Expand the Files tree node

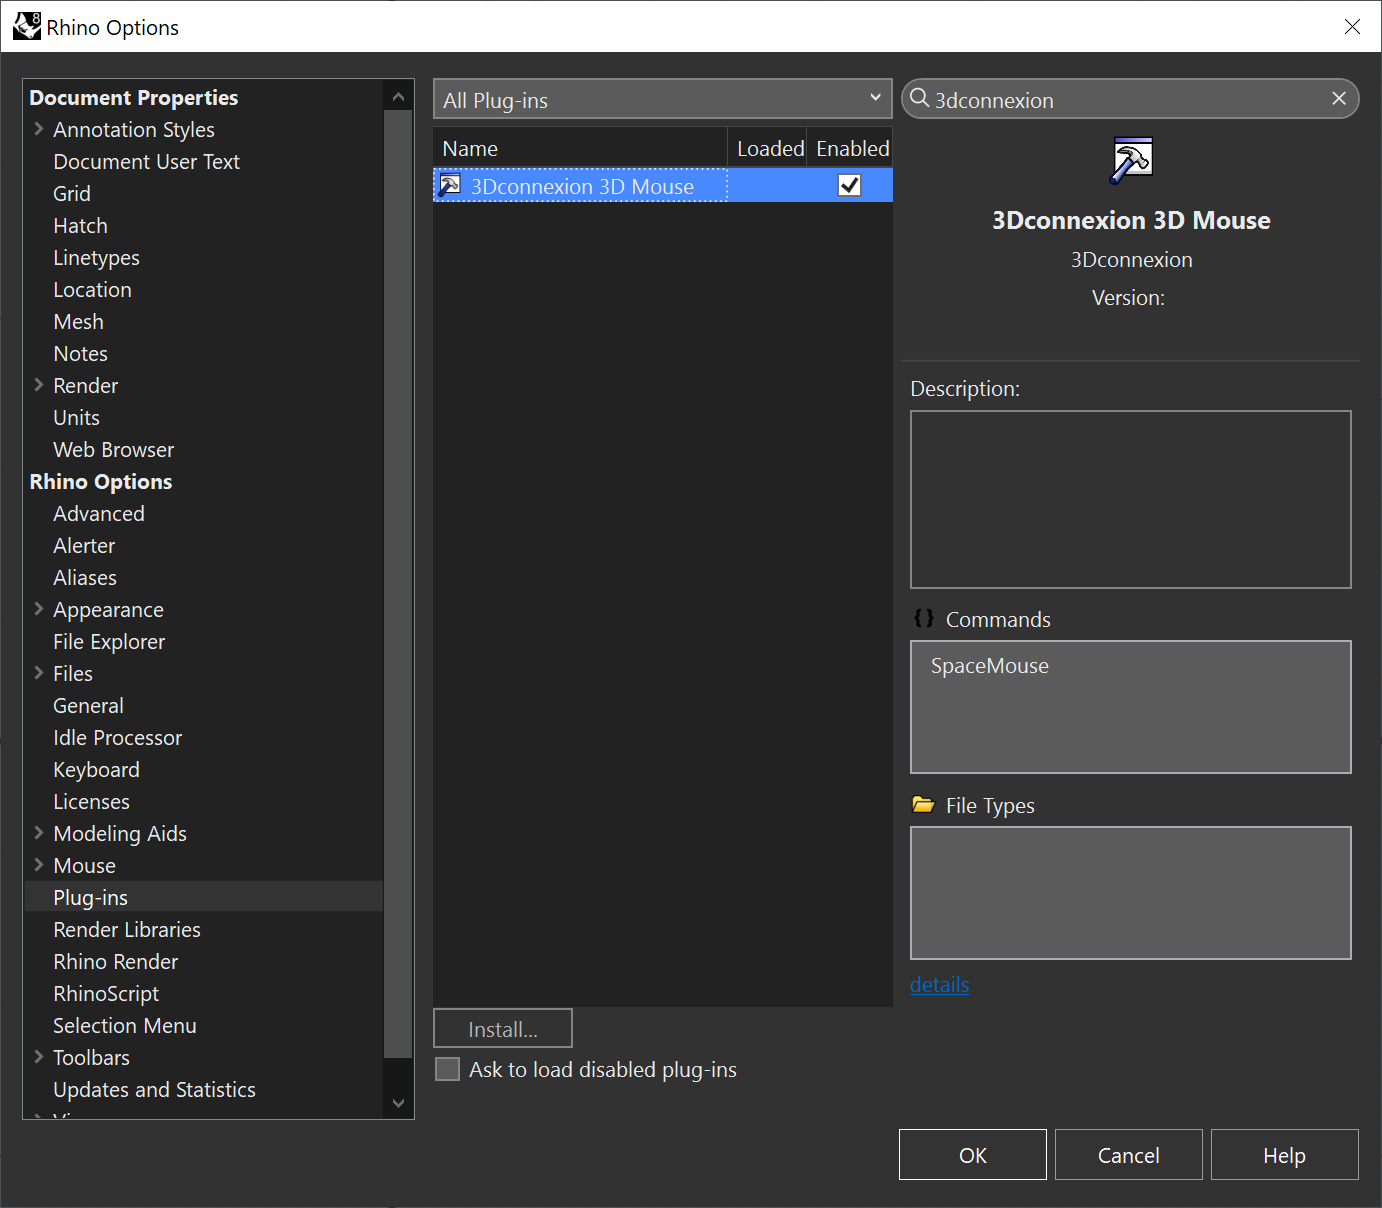[x=39, y=673]
